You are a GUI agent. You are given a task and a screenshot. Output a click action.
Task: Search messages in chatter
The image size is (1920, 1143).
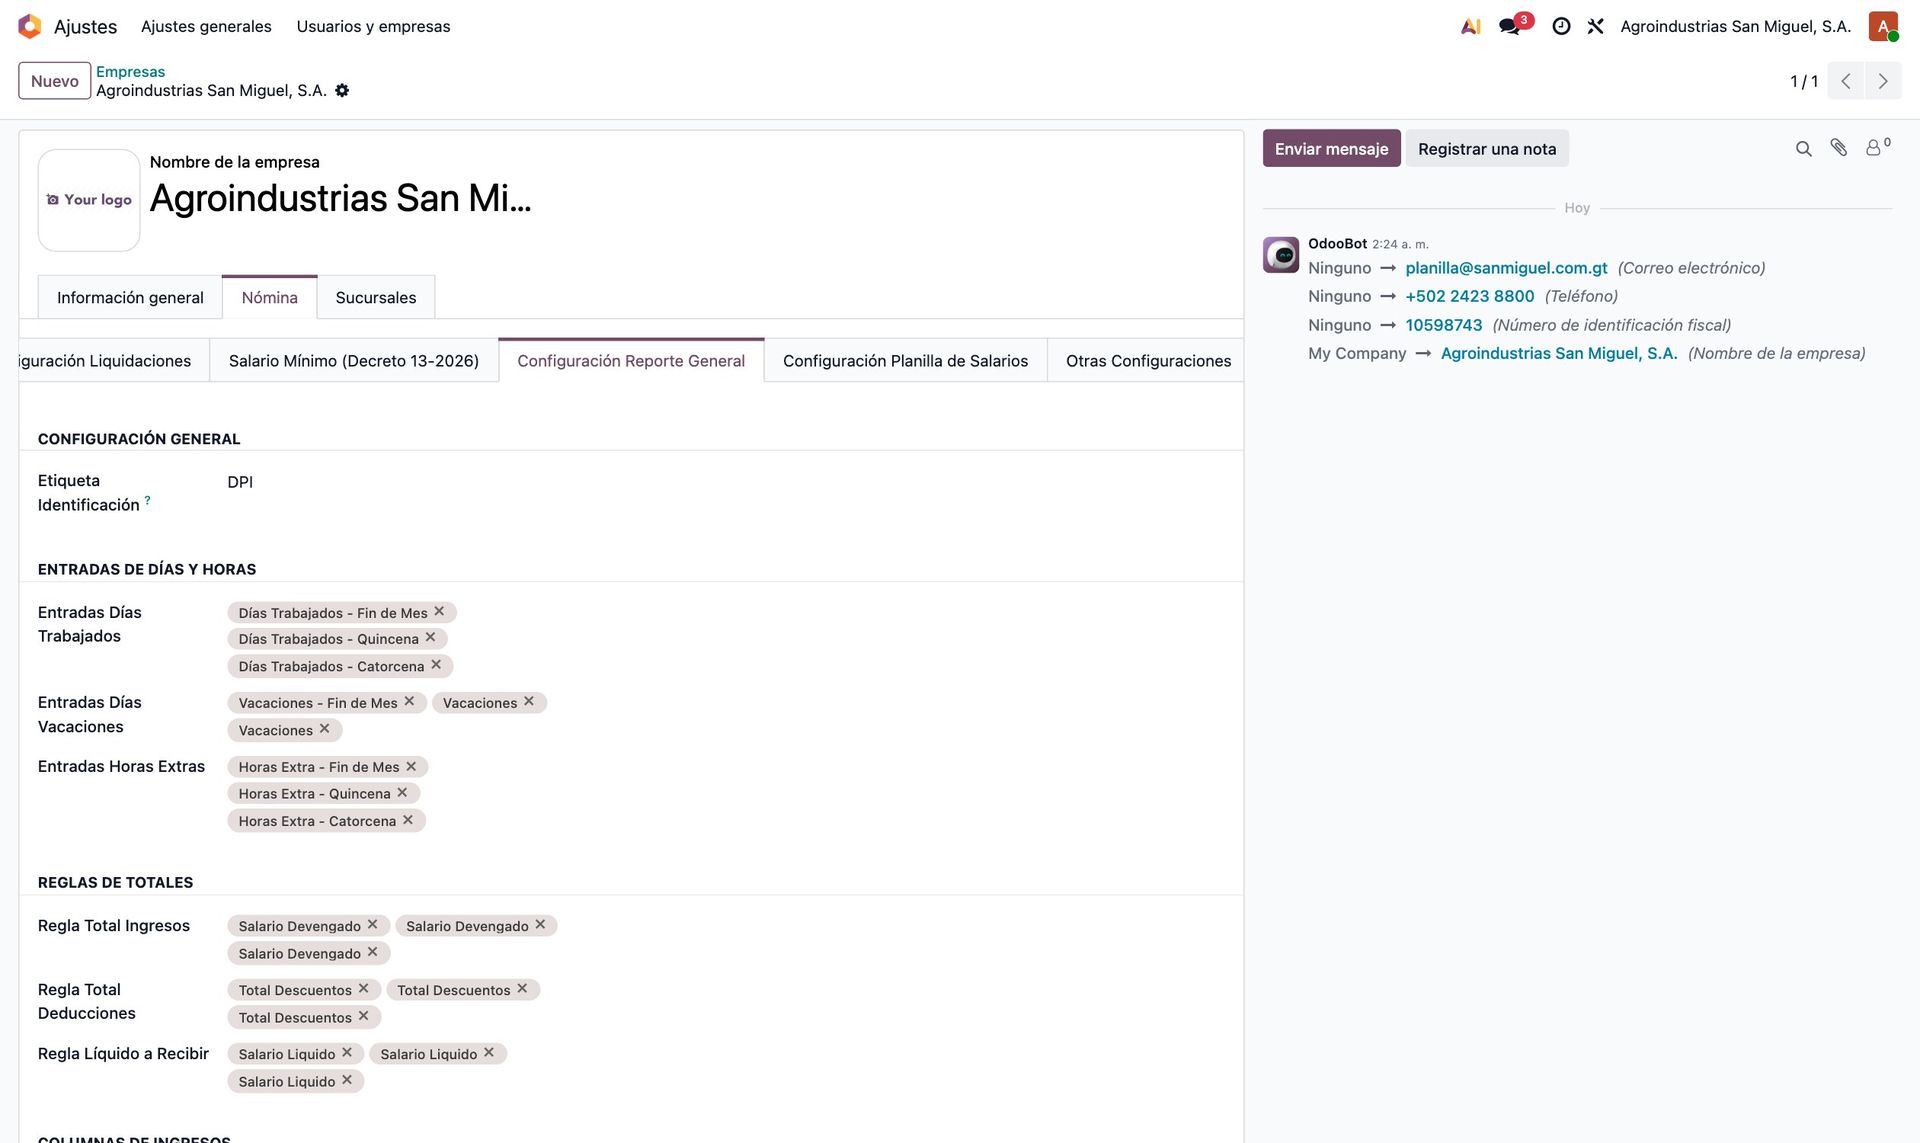click(1803, 148)
